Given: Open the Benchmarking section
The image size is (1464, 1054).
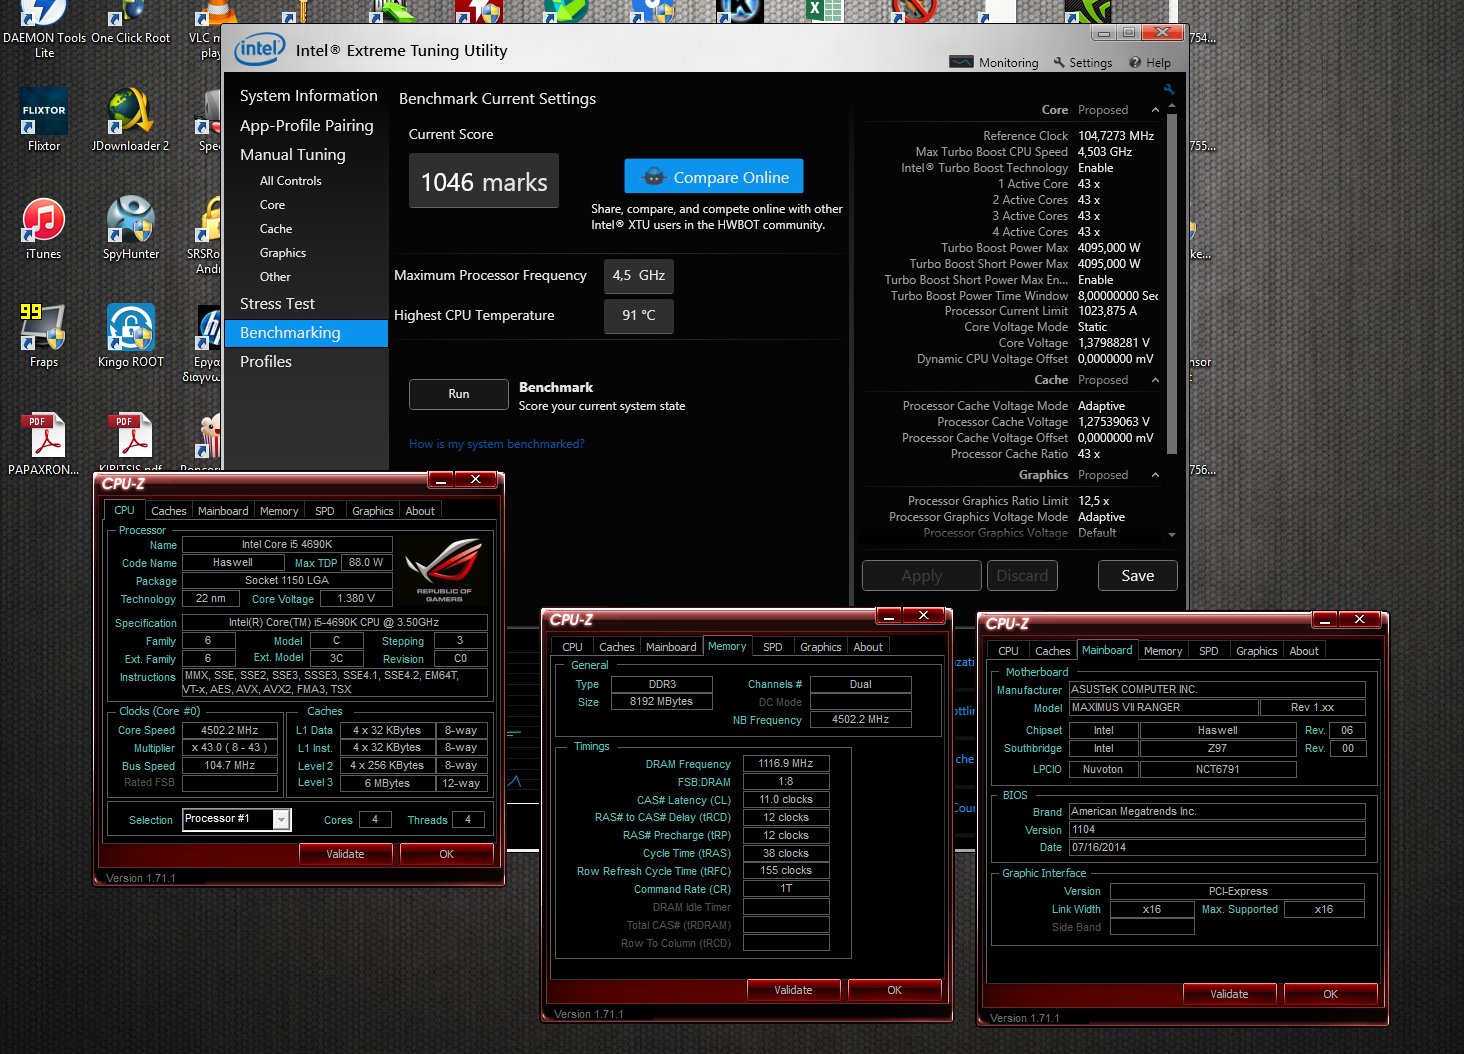Looking at the screenshot, I should pos(307,333).
